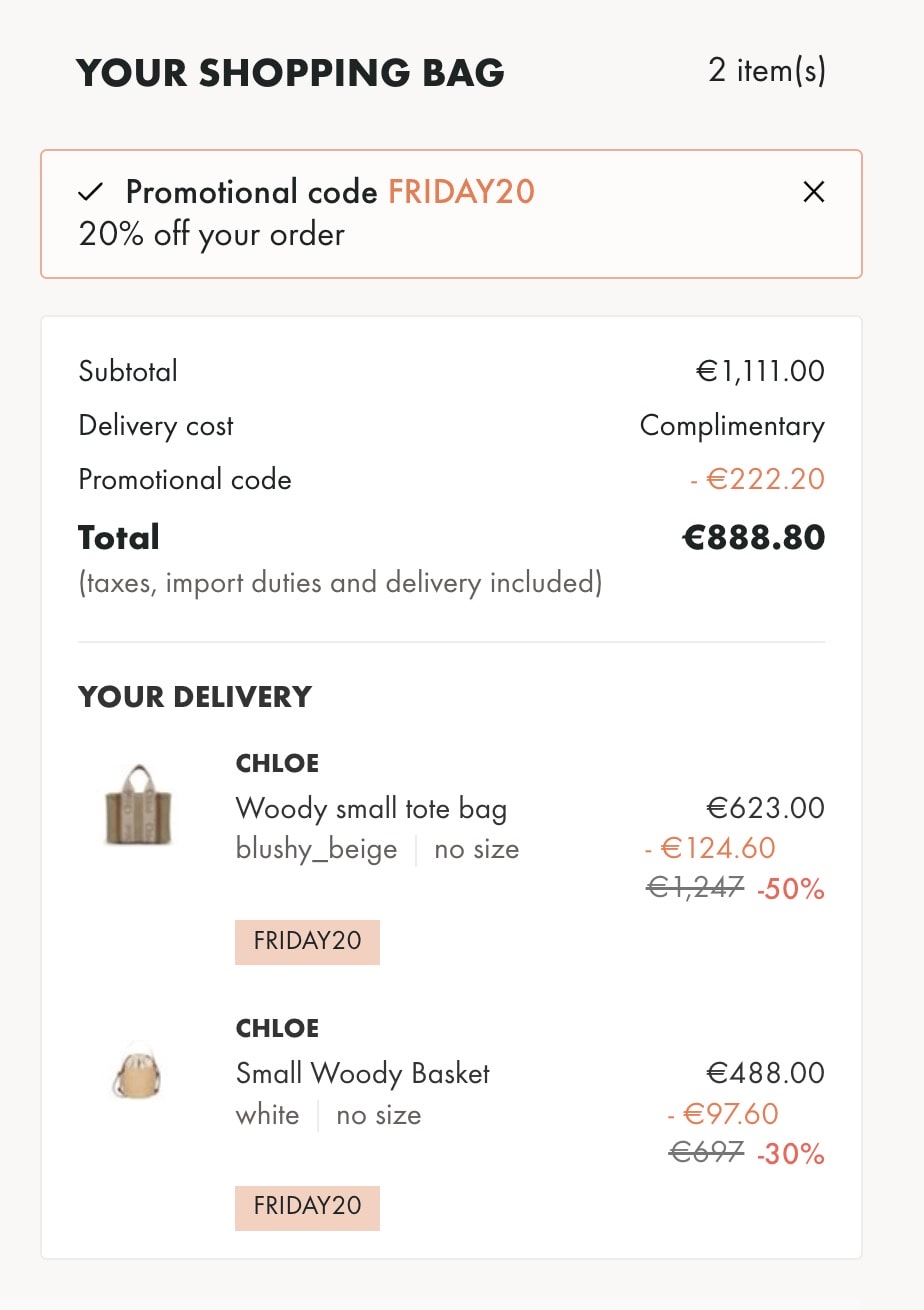The height and width of the screenshot is (1310, 924).
Task: Click the Complimentary delivery cost value
Action: point(732,426)
